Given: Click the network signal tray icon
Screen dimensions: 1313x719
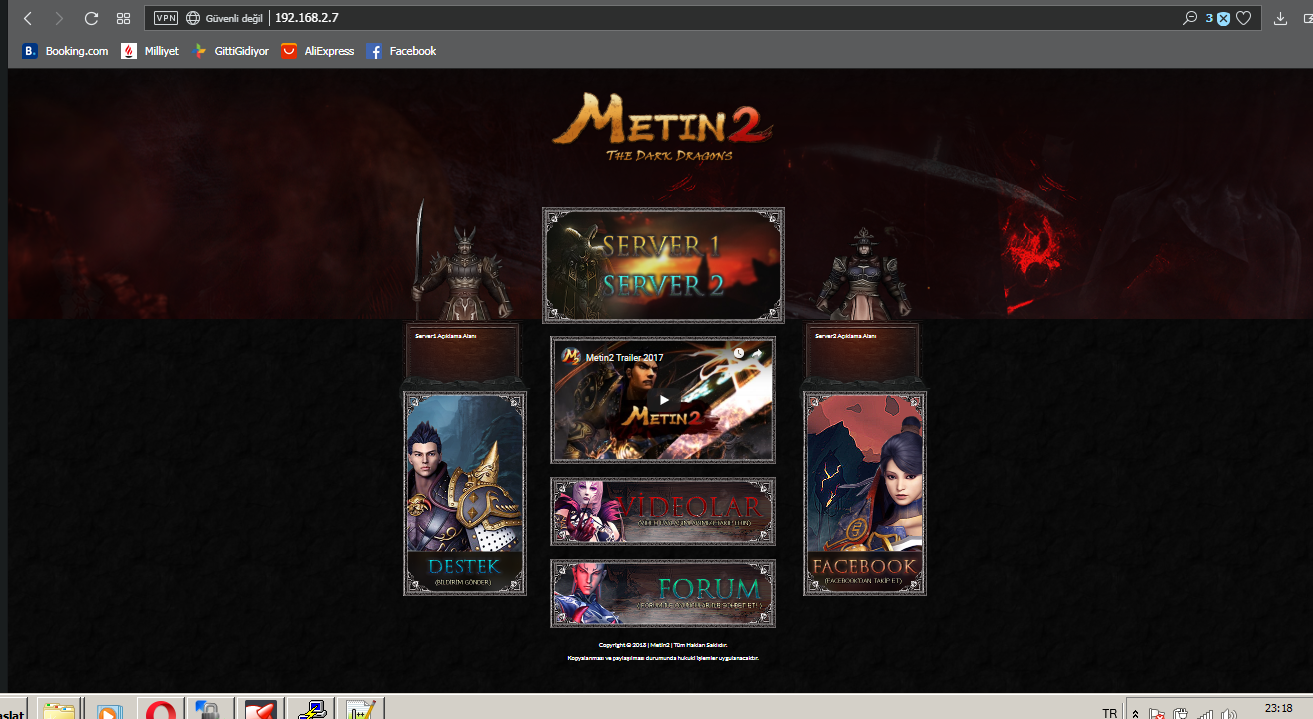Looking at the screenshot, I should coord(1206,714).
